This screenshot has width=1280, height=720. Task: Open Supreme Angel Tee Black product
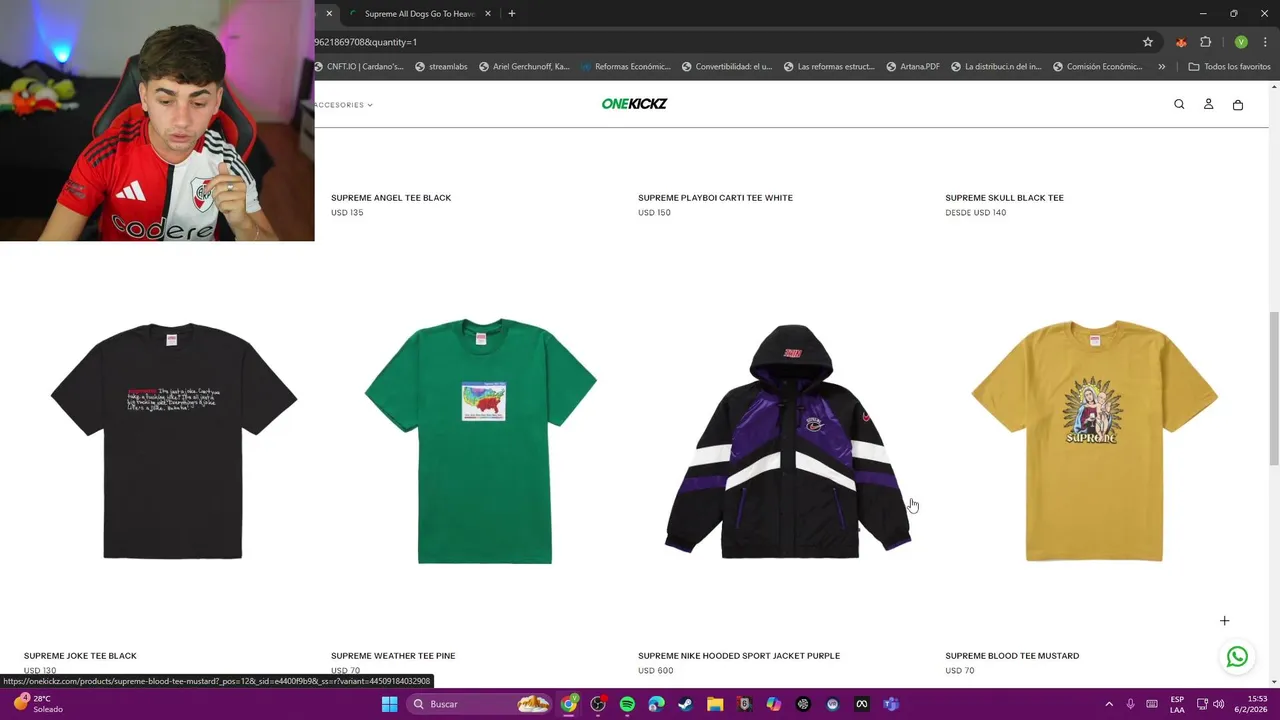[x=391, y=198]
